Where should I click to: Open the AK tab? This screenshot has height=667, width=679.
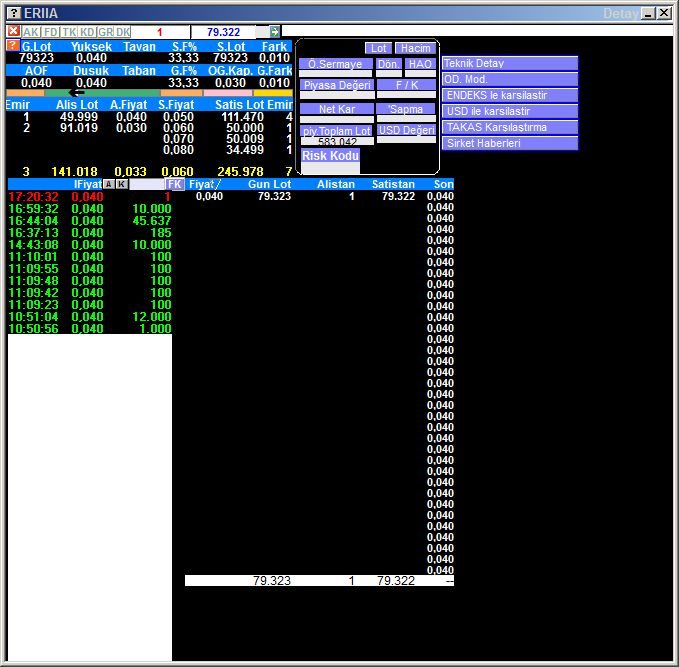[x=31, y=32]
